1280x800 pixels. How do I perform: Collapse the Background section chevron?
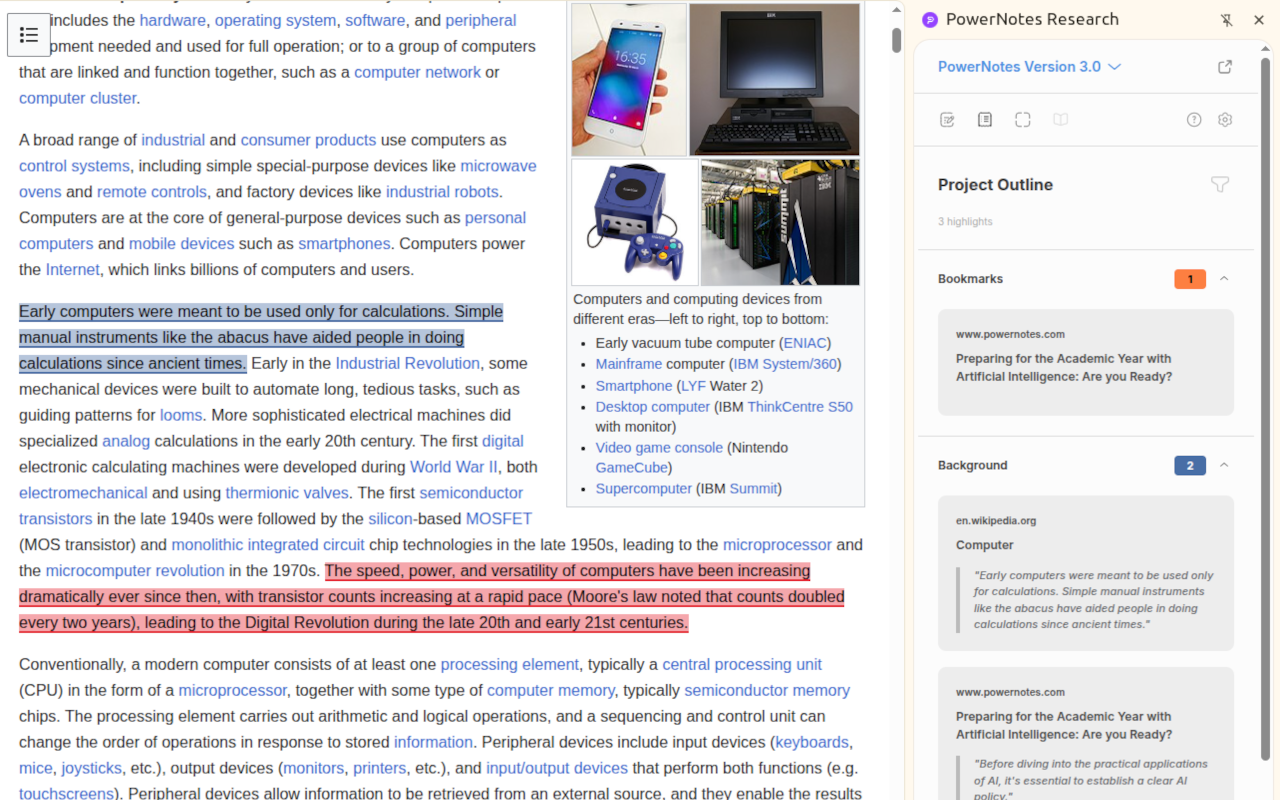click(x=1224, y=465)
